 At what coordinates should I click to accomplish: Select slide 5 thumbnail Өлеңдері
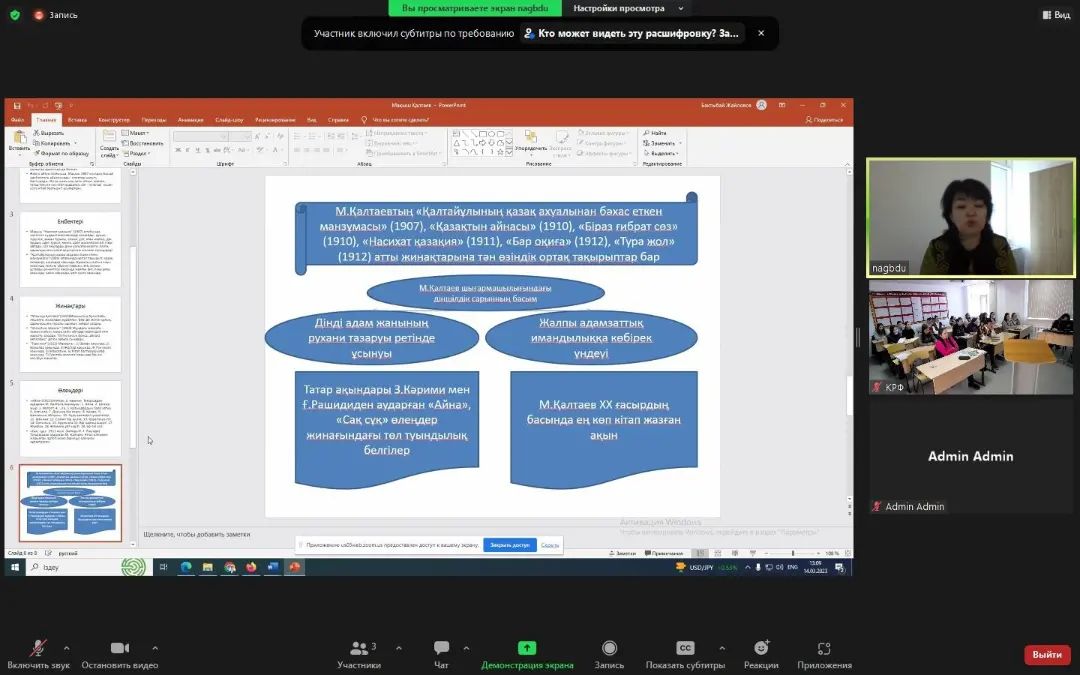[x=70, y=419]
